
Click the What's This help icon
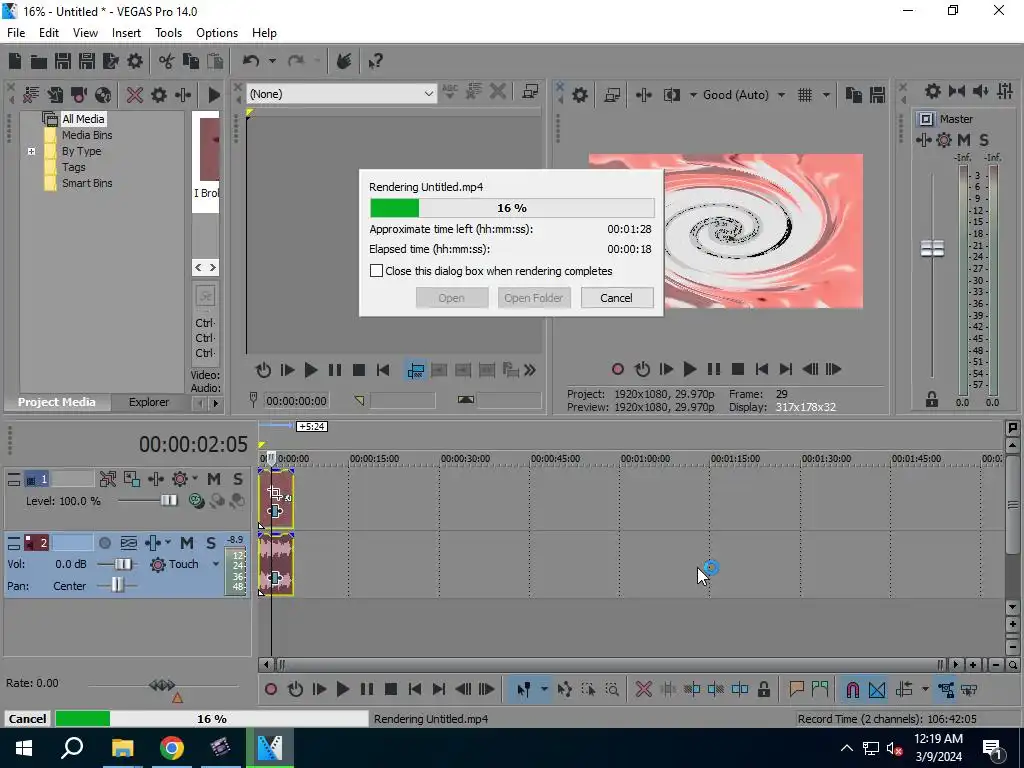(376, 61)
